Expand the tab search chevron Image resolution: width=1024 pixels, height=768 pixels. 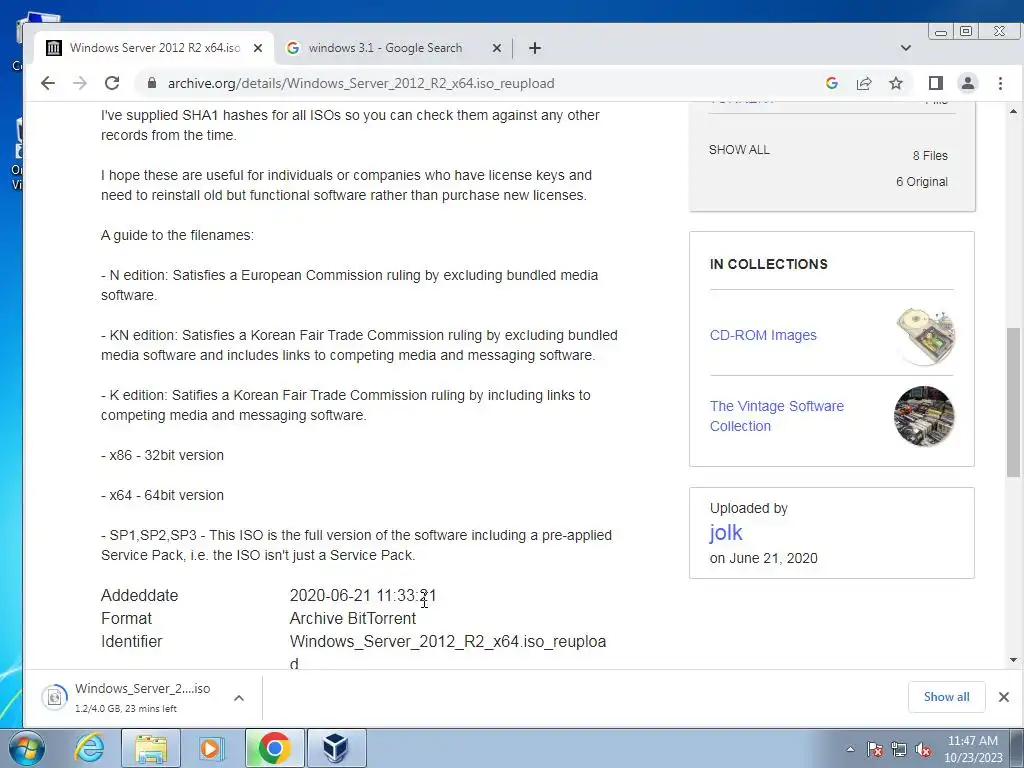tap(905, 48)
